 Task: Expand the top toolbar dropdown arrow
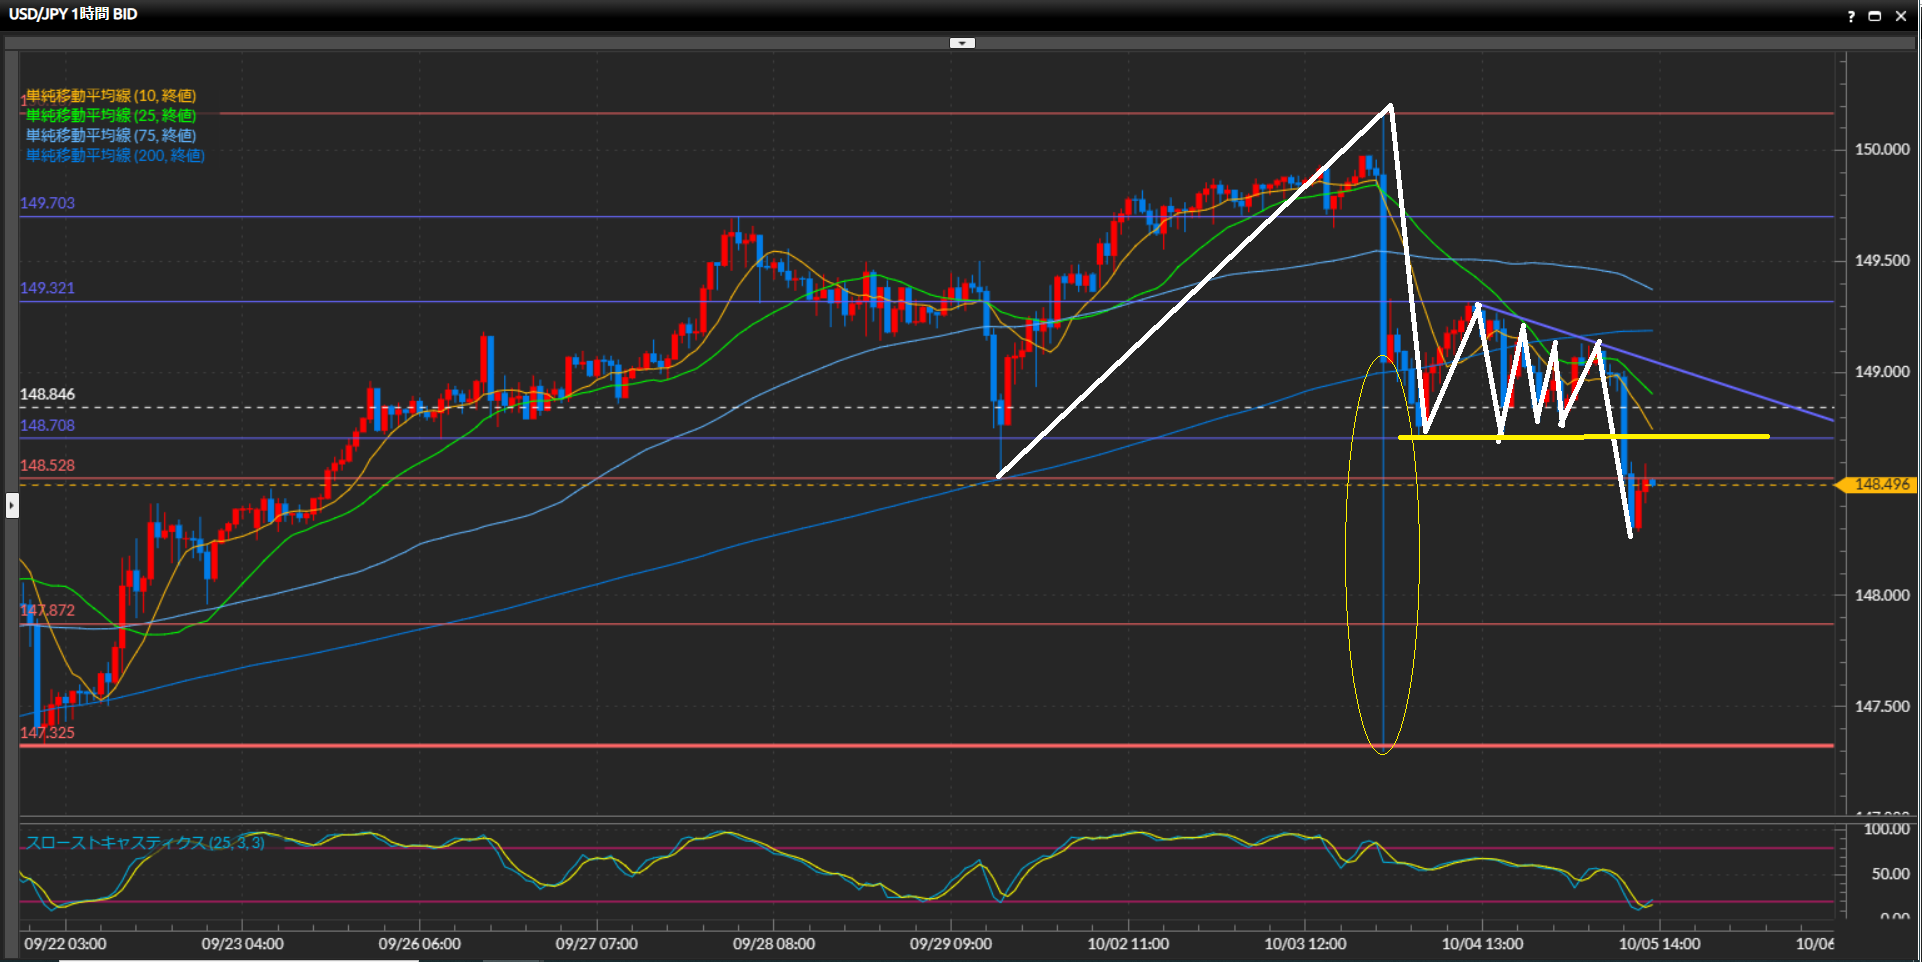pos(962,43)
